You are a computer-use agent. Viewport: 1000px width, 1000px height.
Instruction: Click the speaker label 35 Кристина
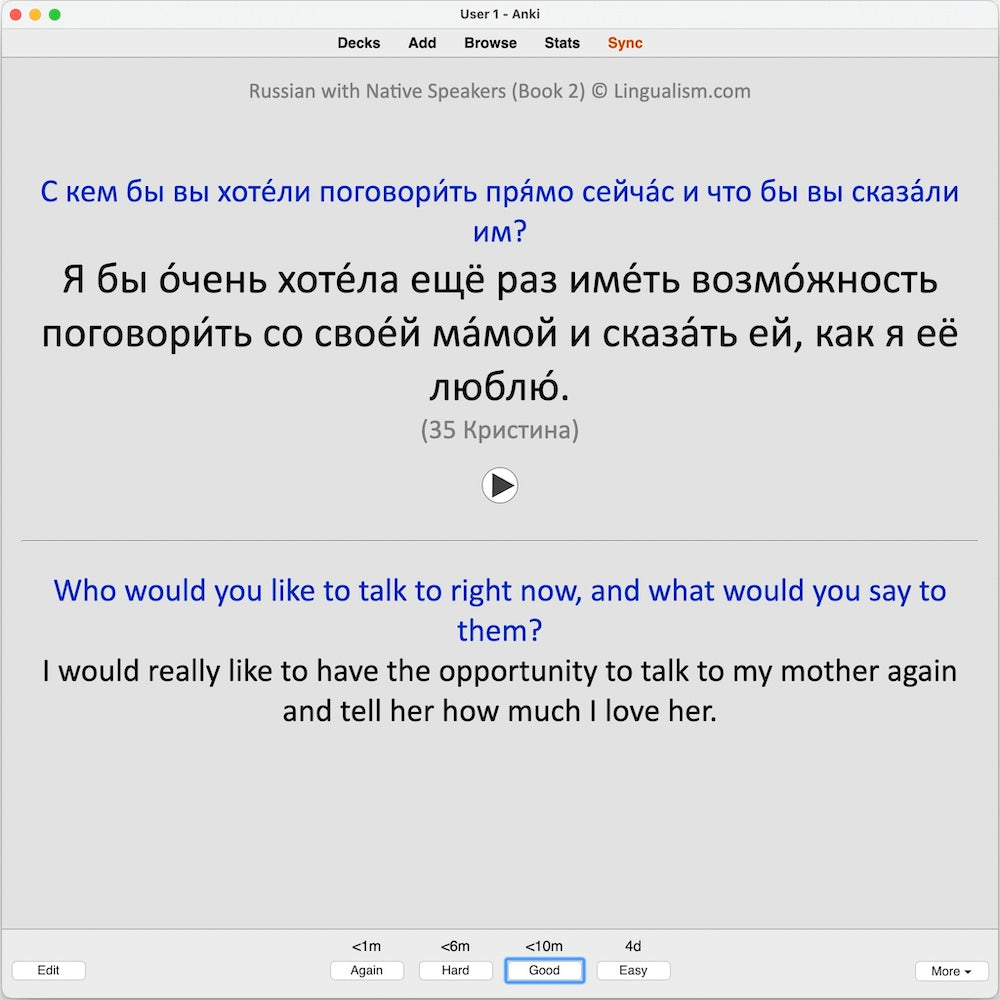[x=499, y=430]
